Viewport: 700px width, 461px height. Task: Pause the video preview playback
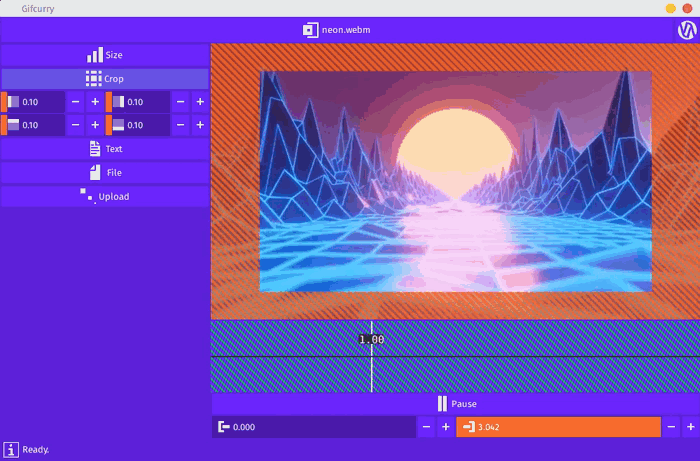point(456,404)
